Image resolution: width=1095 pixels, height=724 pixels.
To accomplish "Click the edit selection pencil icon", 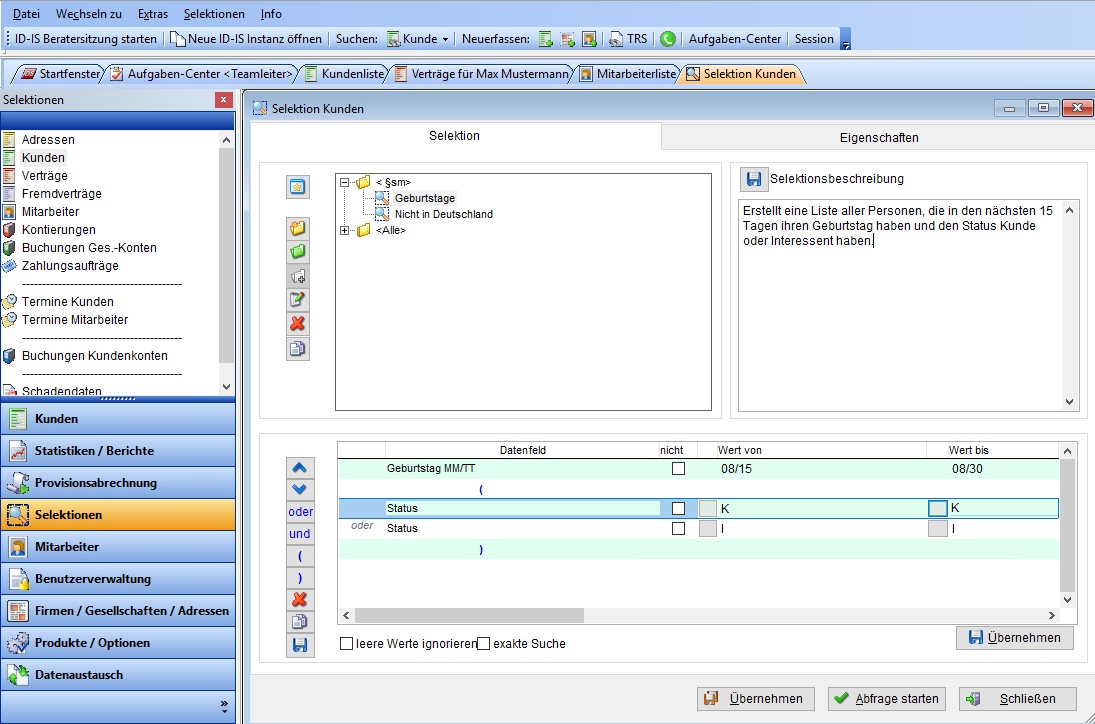I will 298,300.
